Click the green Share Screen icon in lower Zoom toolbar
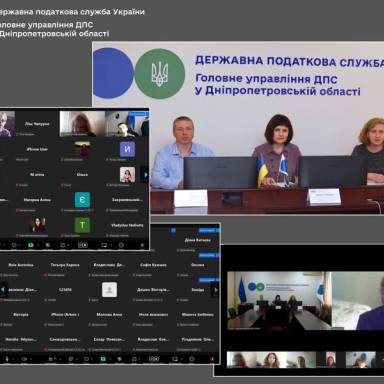 (x=103, y=359)
